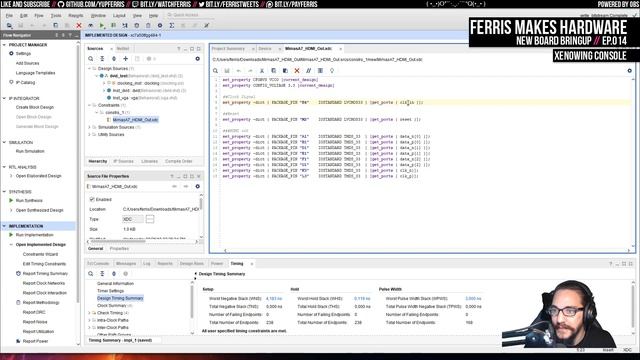Click Create Block Design
Viewport: 640px width, 360px height.
click(35, 107)
